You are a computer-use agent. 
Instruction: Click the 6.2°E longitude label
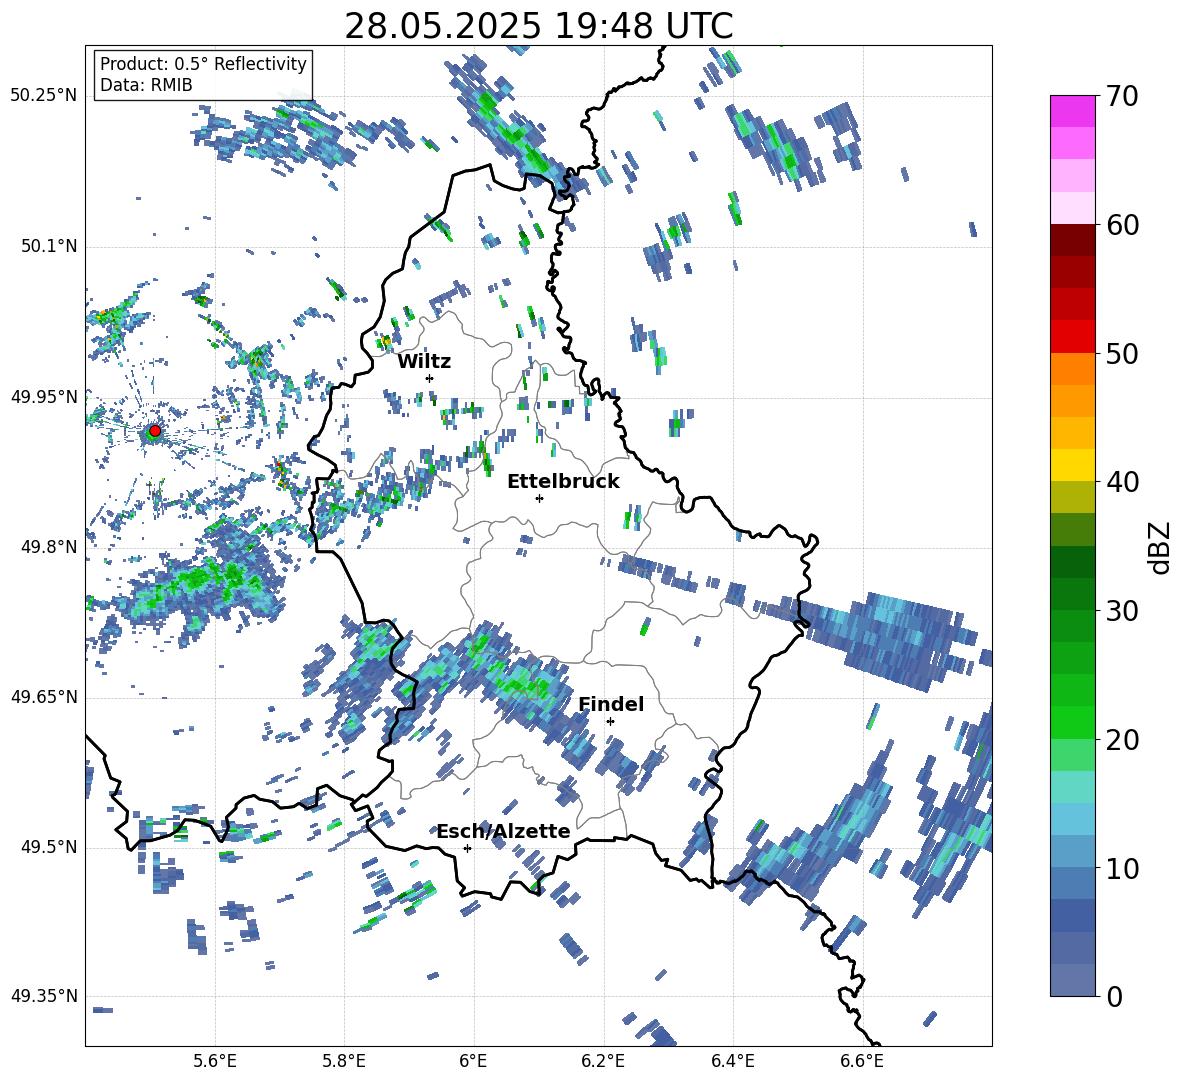point(603,1061)
